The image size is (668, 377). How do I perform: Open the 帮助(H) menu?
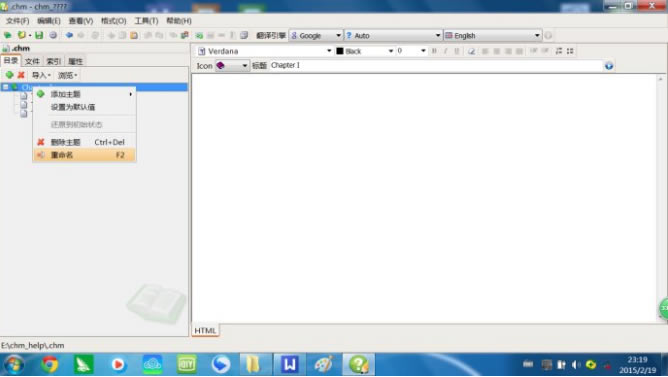[179, 21]
